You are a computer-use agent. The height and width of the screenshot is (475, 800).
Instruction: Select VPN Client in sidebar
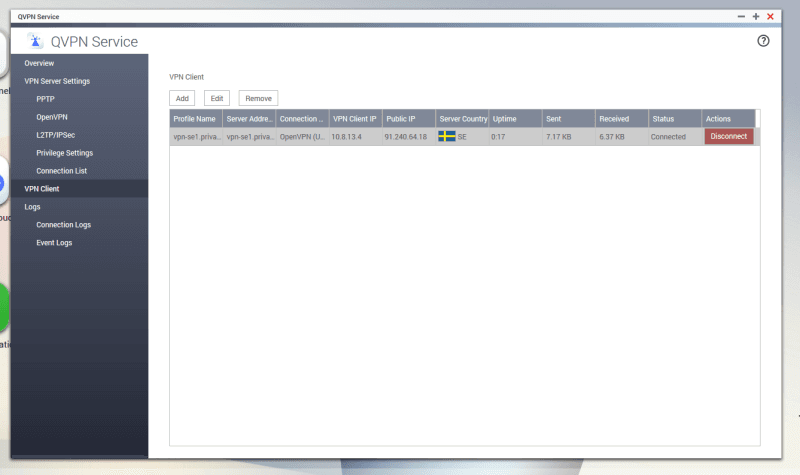(x=42, y=188)
